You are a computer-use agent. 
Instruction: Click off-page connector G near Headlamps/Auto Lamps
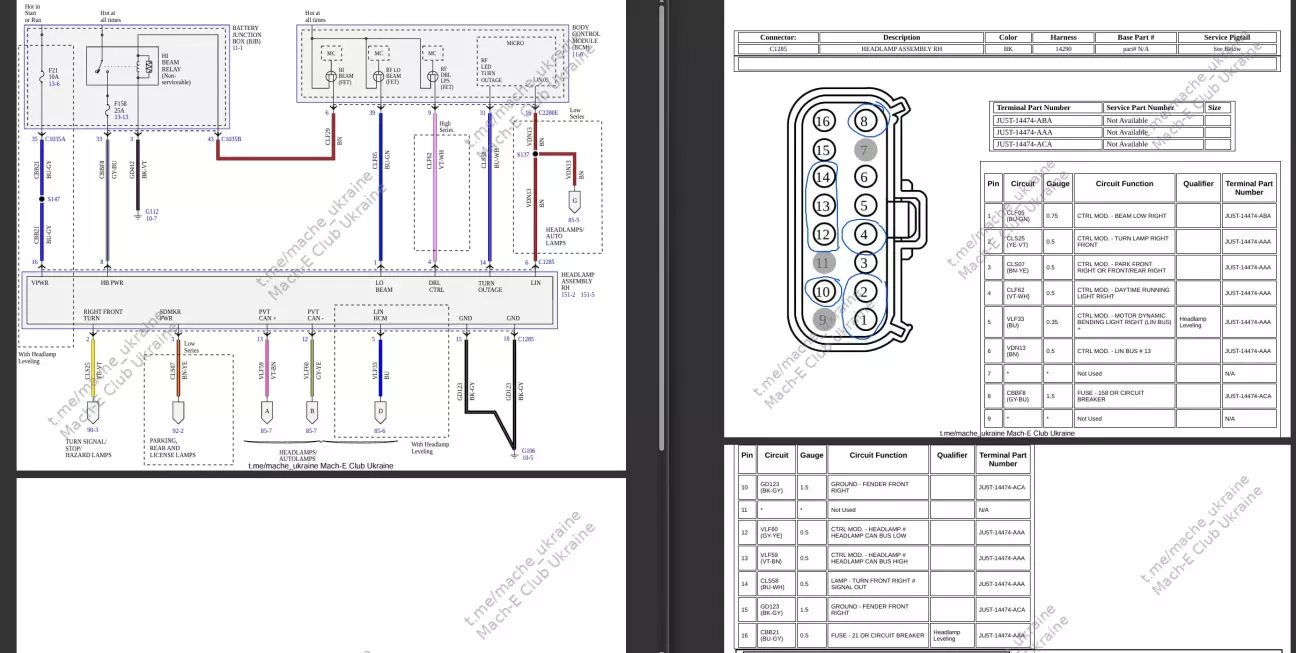click(574, 200)
